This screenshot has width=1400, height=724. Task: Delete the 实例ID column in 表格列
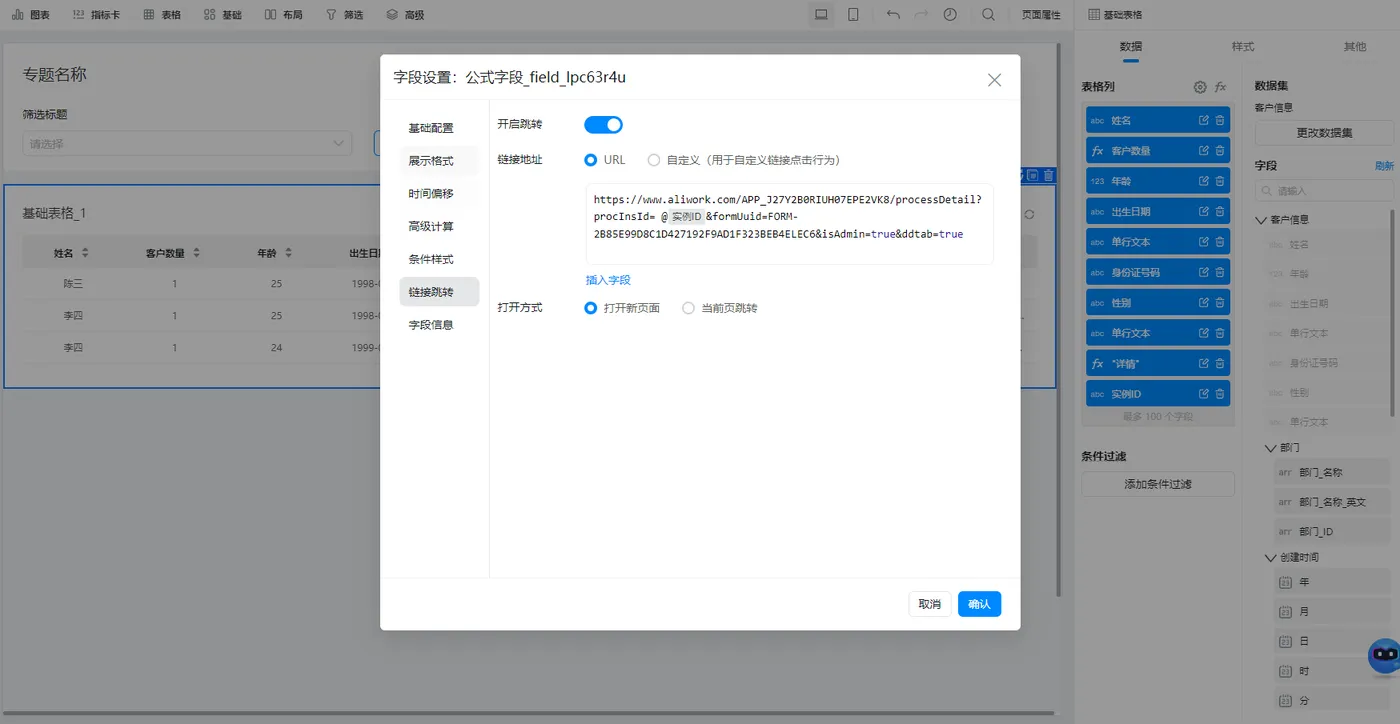coord(1220,394)
